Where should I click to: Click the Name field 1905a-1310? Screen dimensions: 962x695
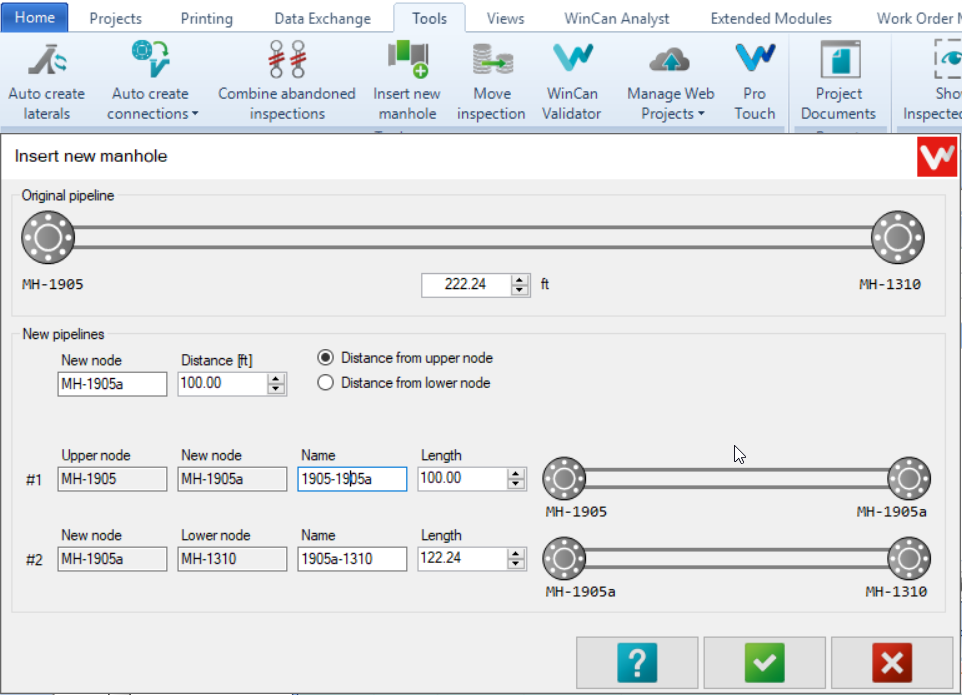point(352,559)
